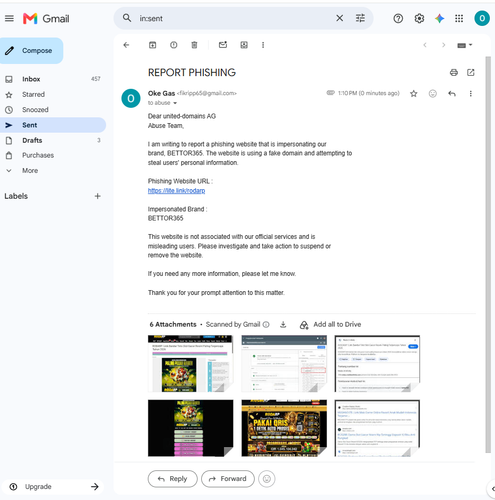Viewport: 495px width, 500px height.
Task: Open Settings gear icon
Action: point(419,18)
